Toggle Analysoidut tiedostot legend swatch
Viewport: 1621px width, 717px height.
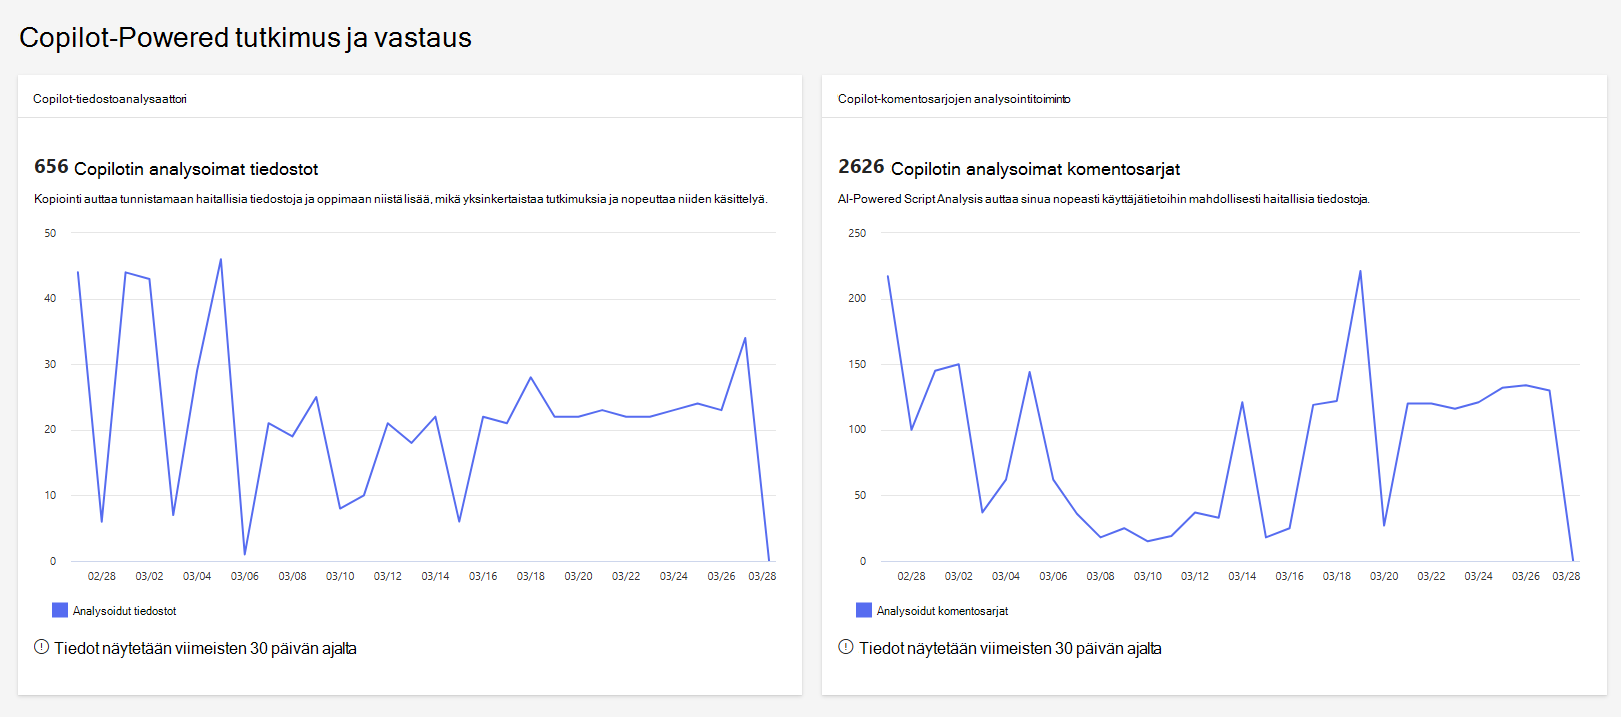(60, 610)
